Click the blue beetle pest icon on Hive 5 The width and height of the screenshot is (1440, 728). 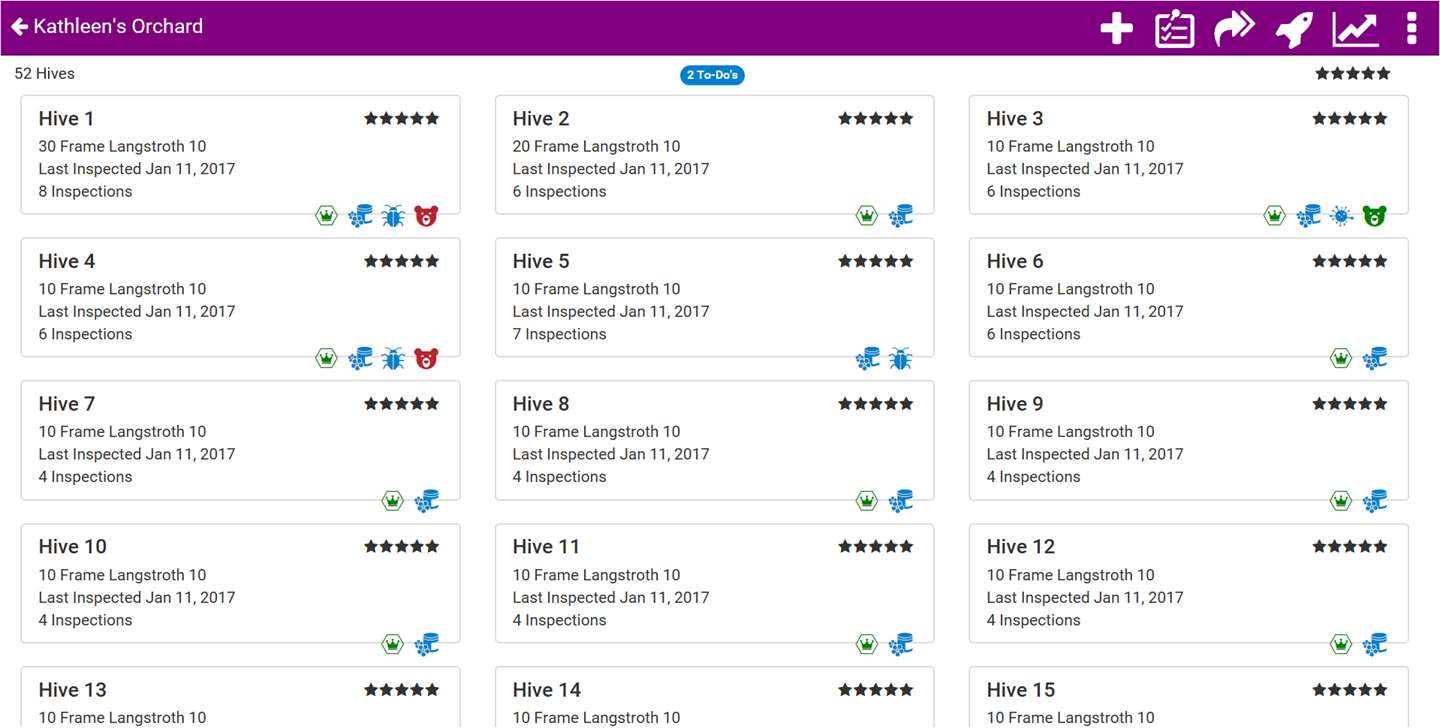click(901, 359)
